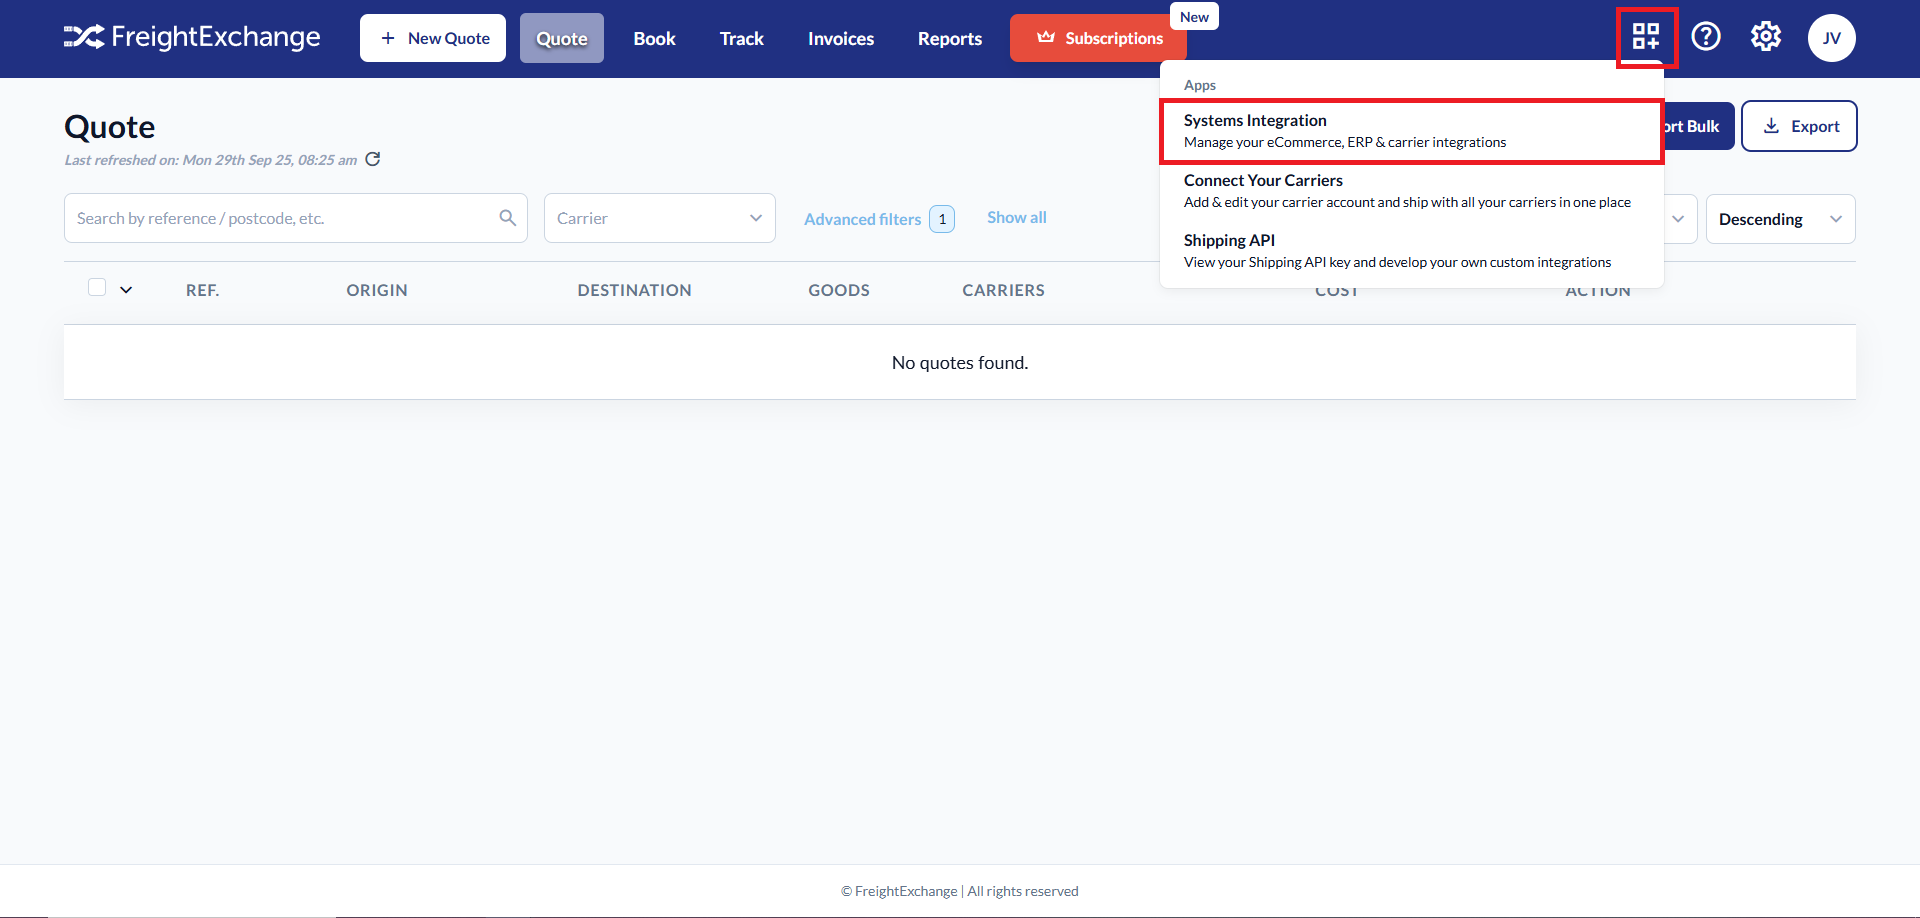Go to the Book tab
The width and height of the screenshot is (1920, 918).
coord(655,38)
